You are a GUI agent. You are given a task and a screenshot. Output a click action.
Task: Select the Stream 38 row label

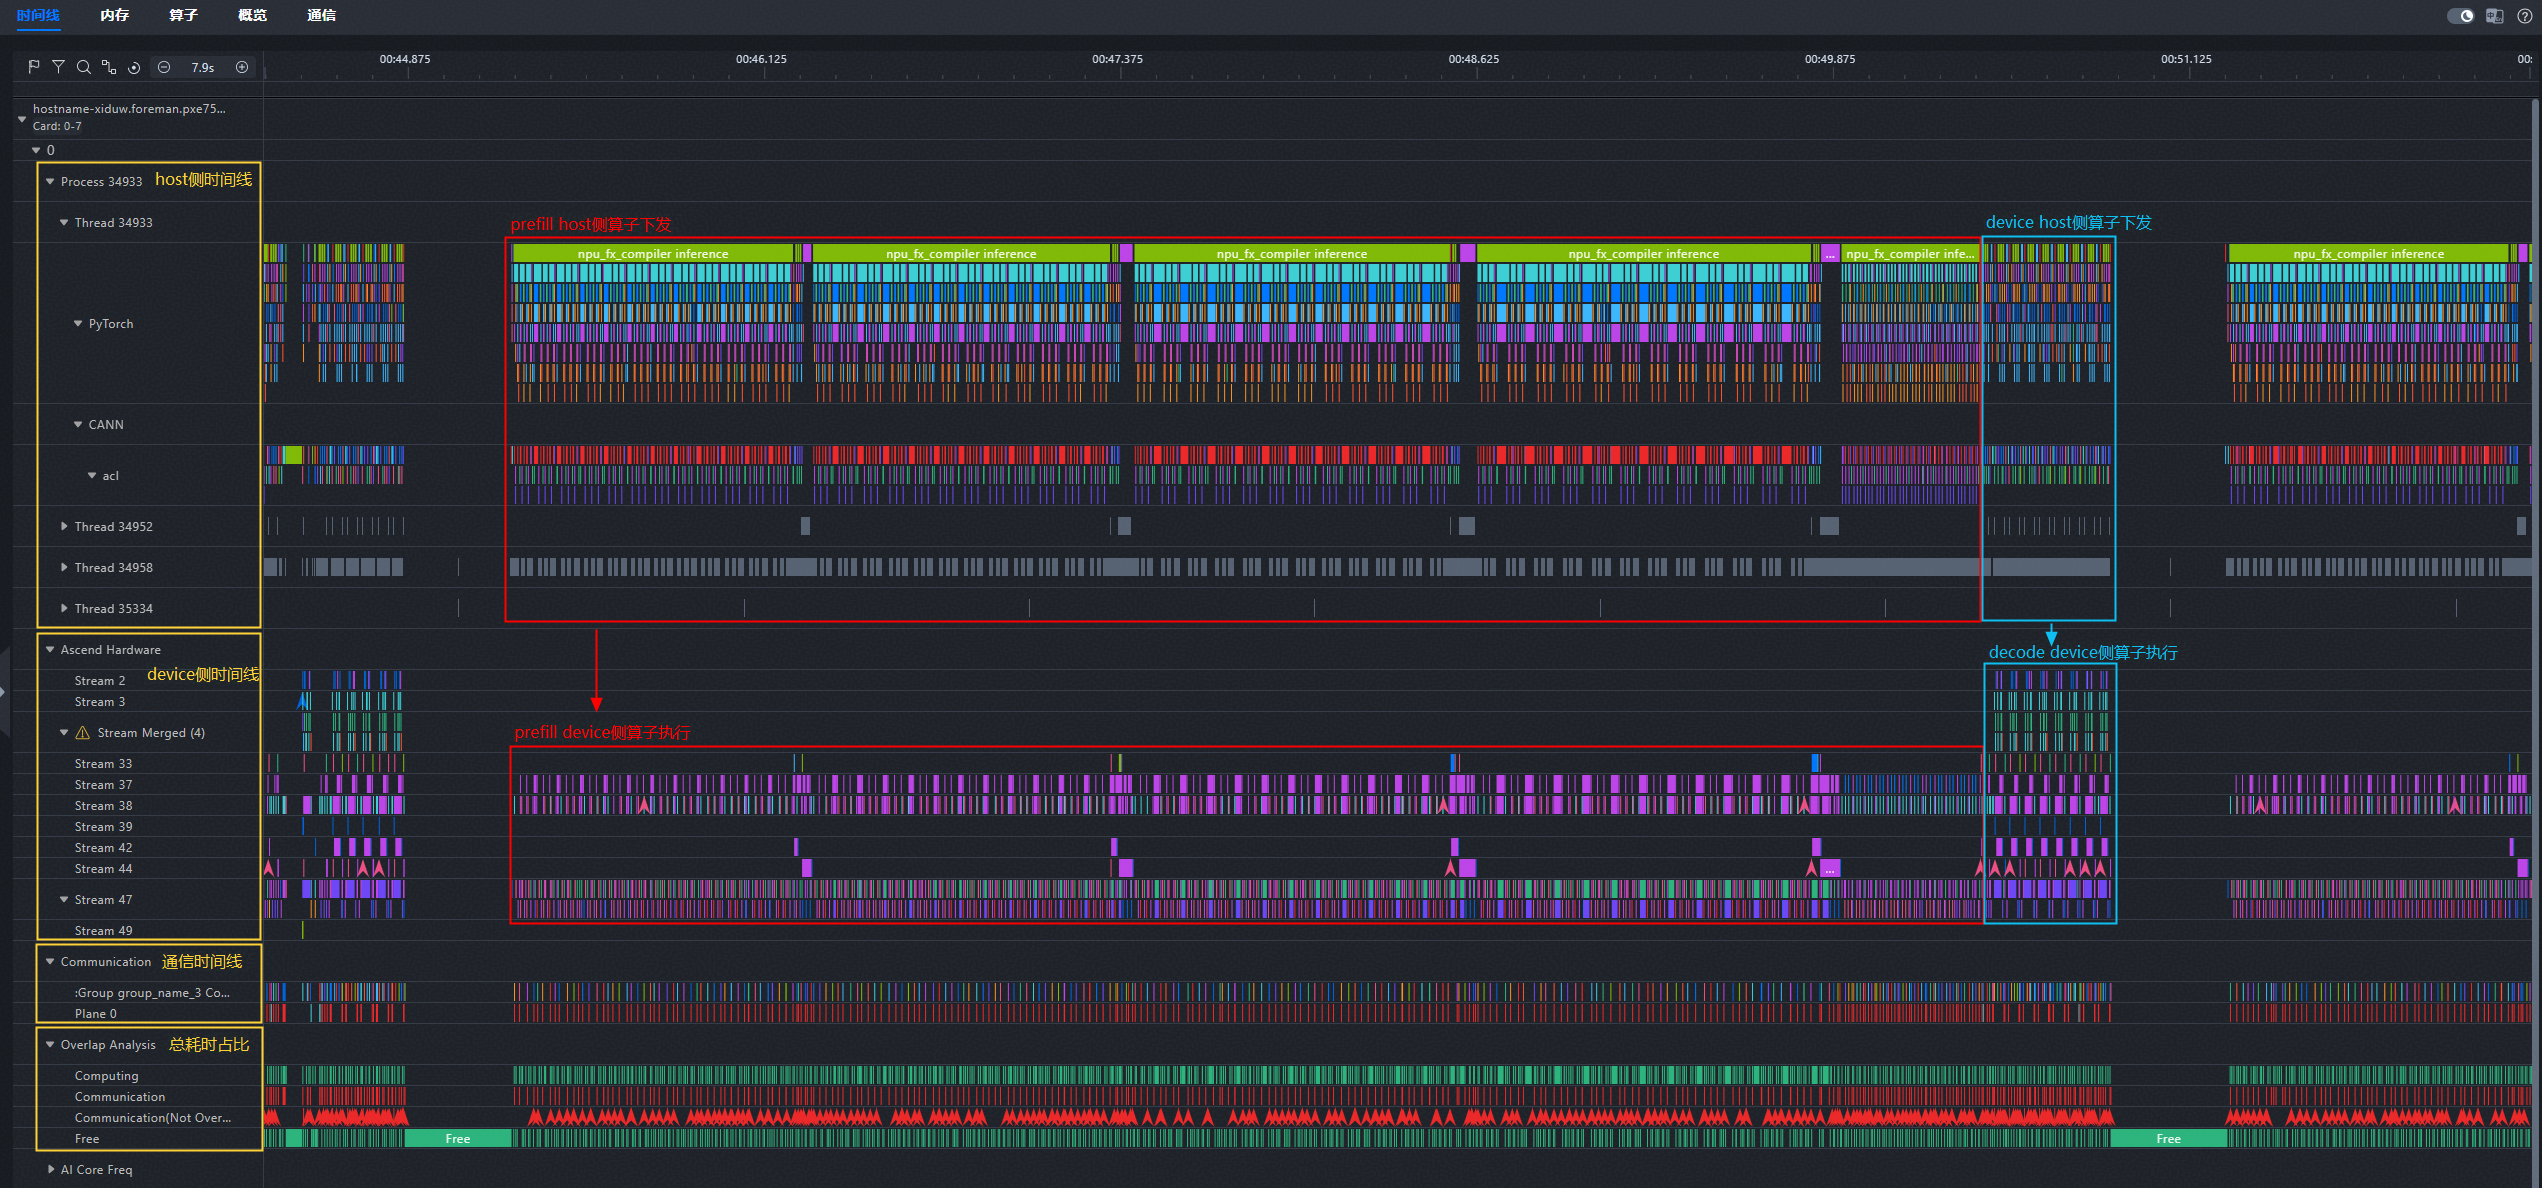(103, 806)
